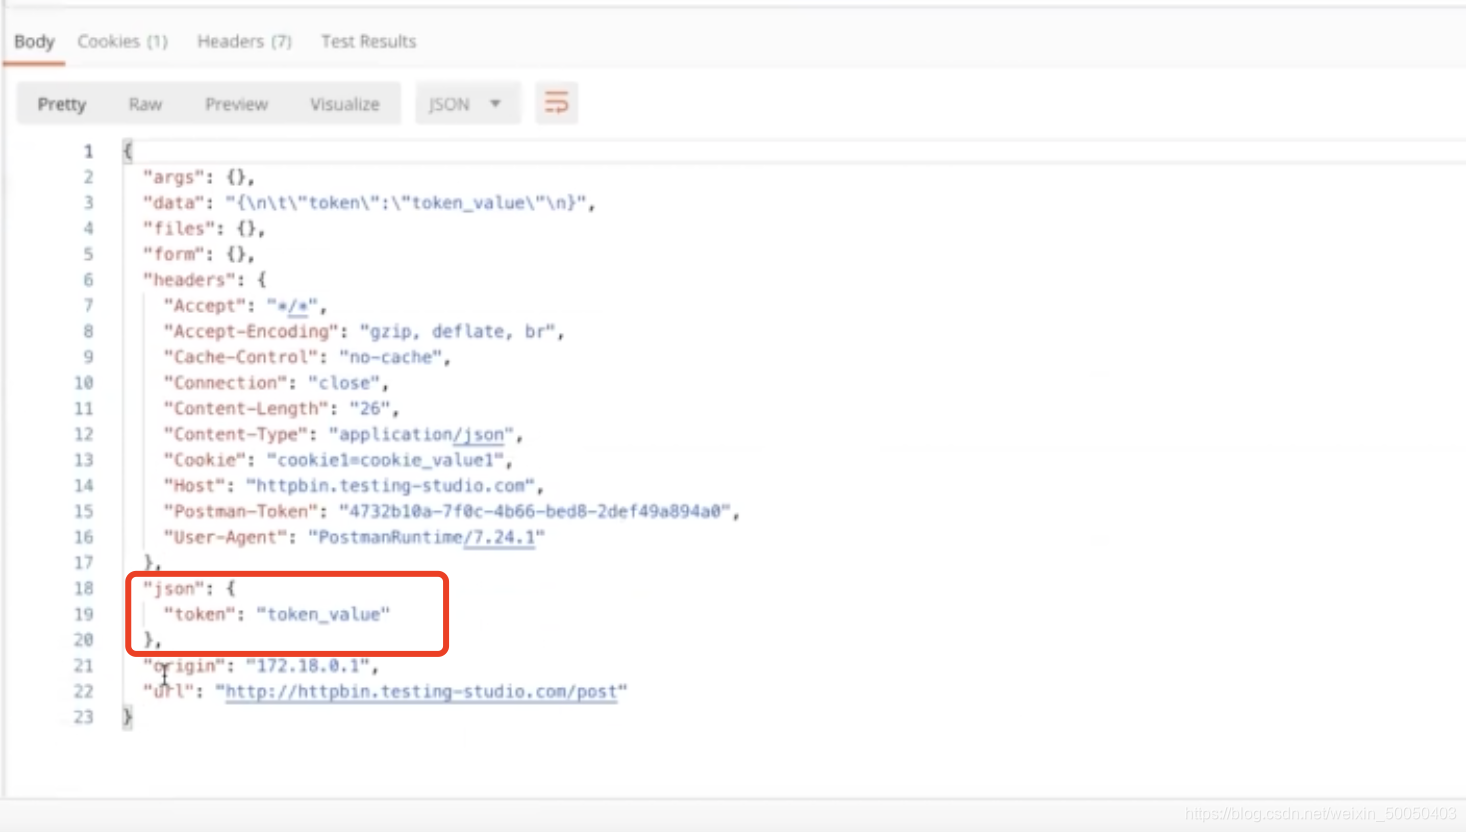Open the Cookies (1) tab
The width and height of the screenshot is (1466, 832).
(122, 41)
